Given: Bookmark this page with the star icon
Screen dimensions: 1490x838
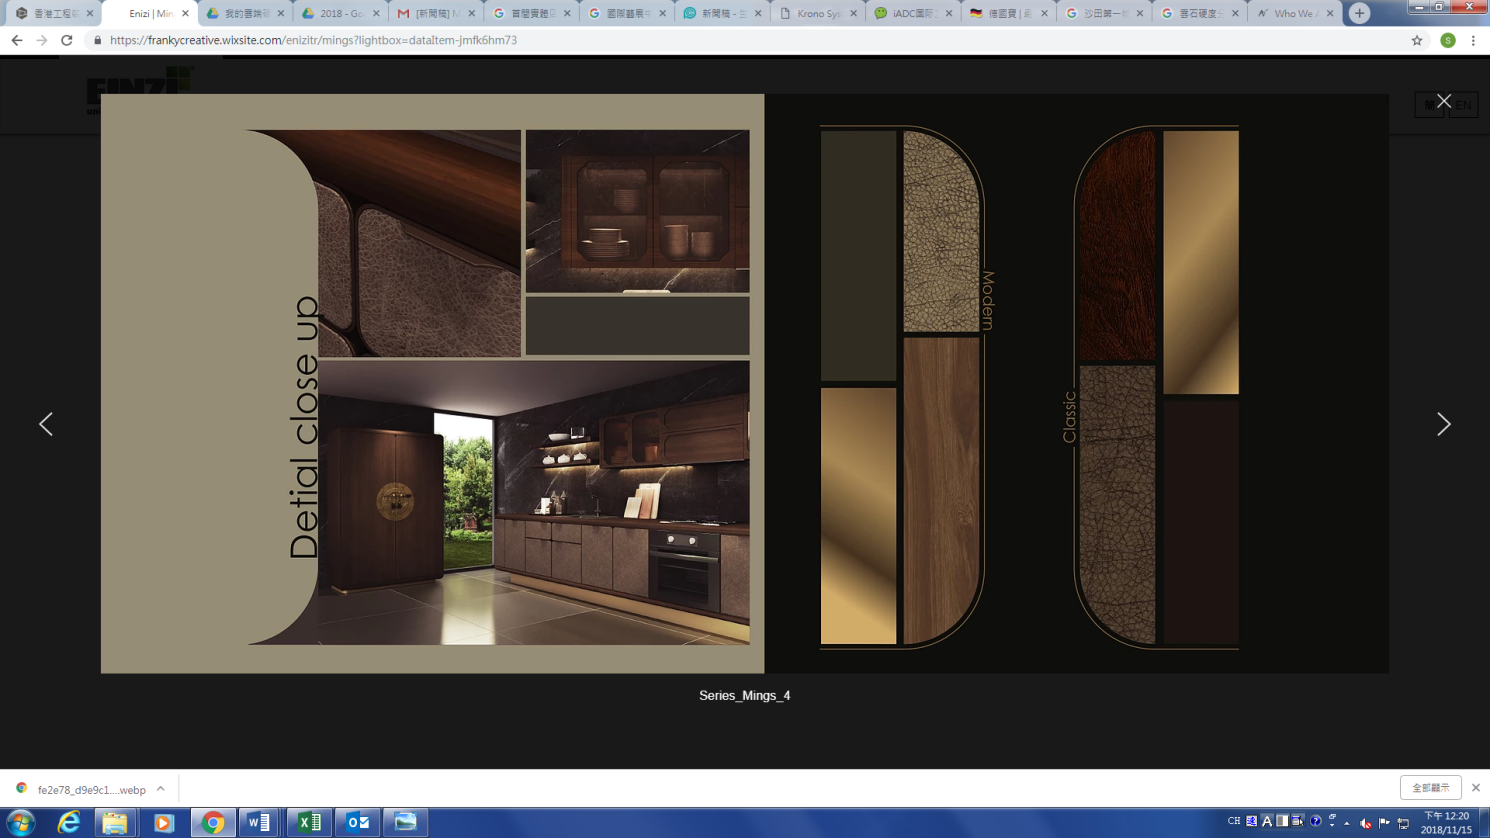Looking at the screenshot, I should tap(1416, 41).
